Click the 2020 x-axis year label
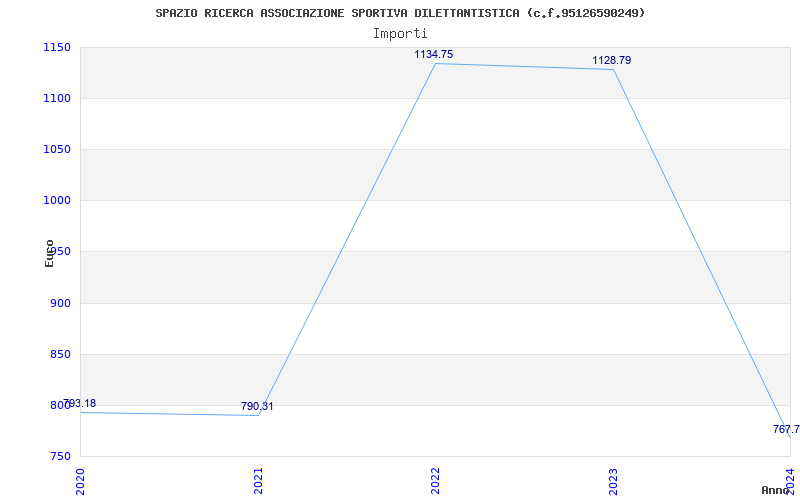800x500 pixels. coord(80,481)
